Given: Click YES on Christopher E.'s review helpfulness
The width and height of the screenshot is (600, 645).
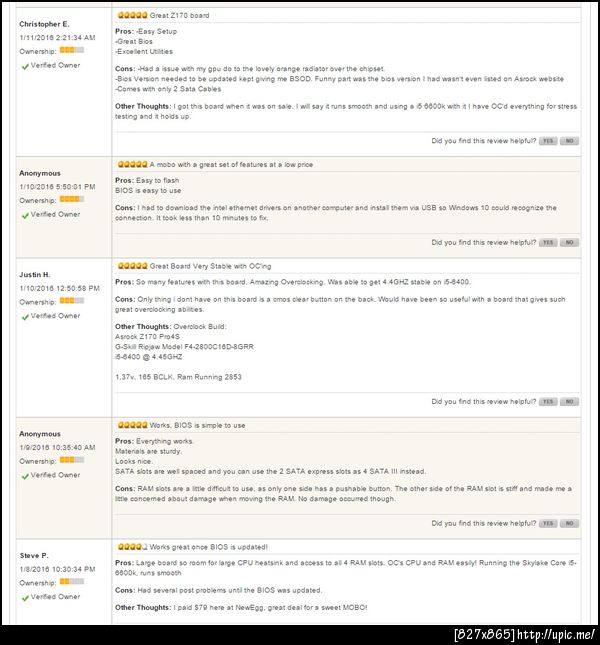Looking at the screenshot, I should pyautogui.click(x=548, y=141).
